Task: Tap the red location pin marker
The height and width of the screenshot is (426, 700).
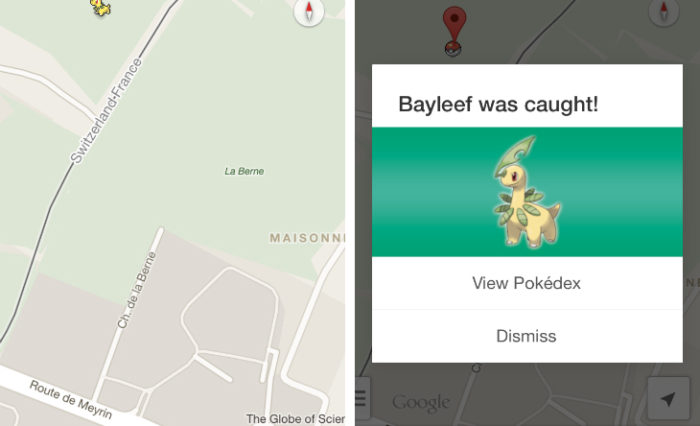Action: (454, 24)
